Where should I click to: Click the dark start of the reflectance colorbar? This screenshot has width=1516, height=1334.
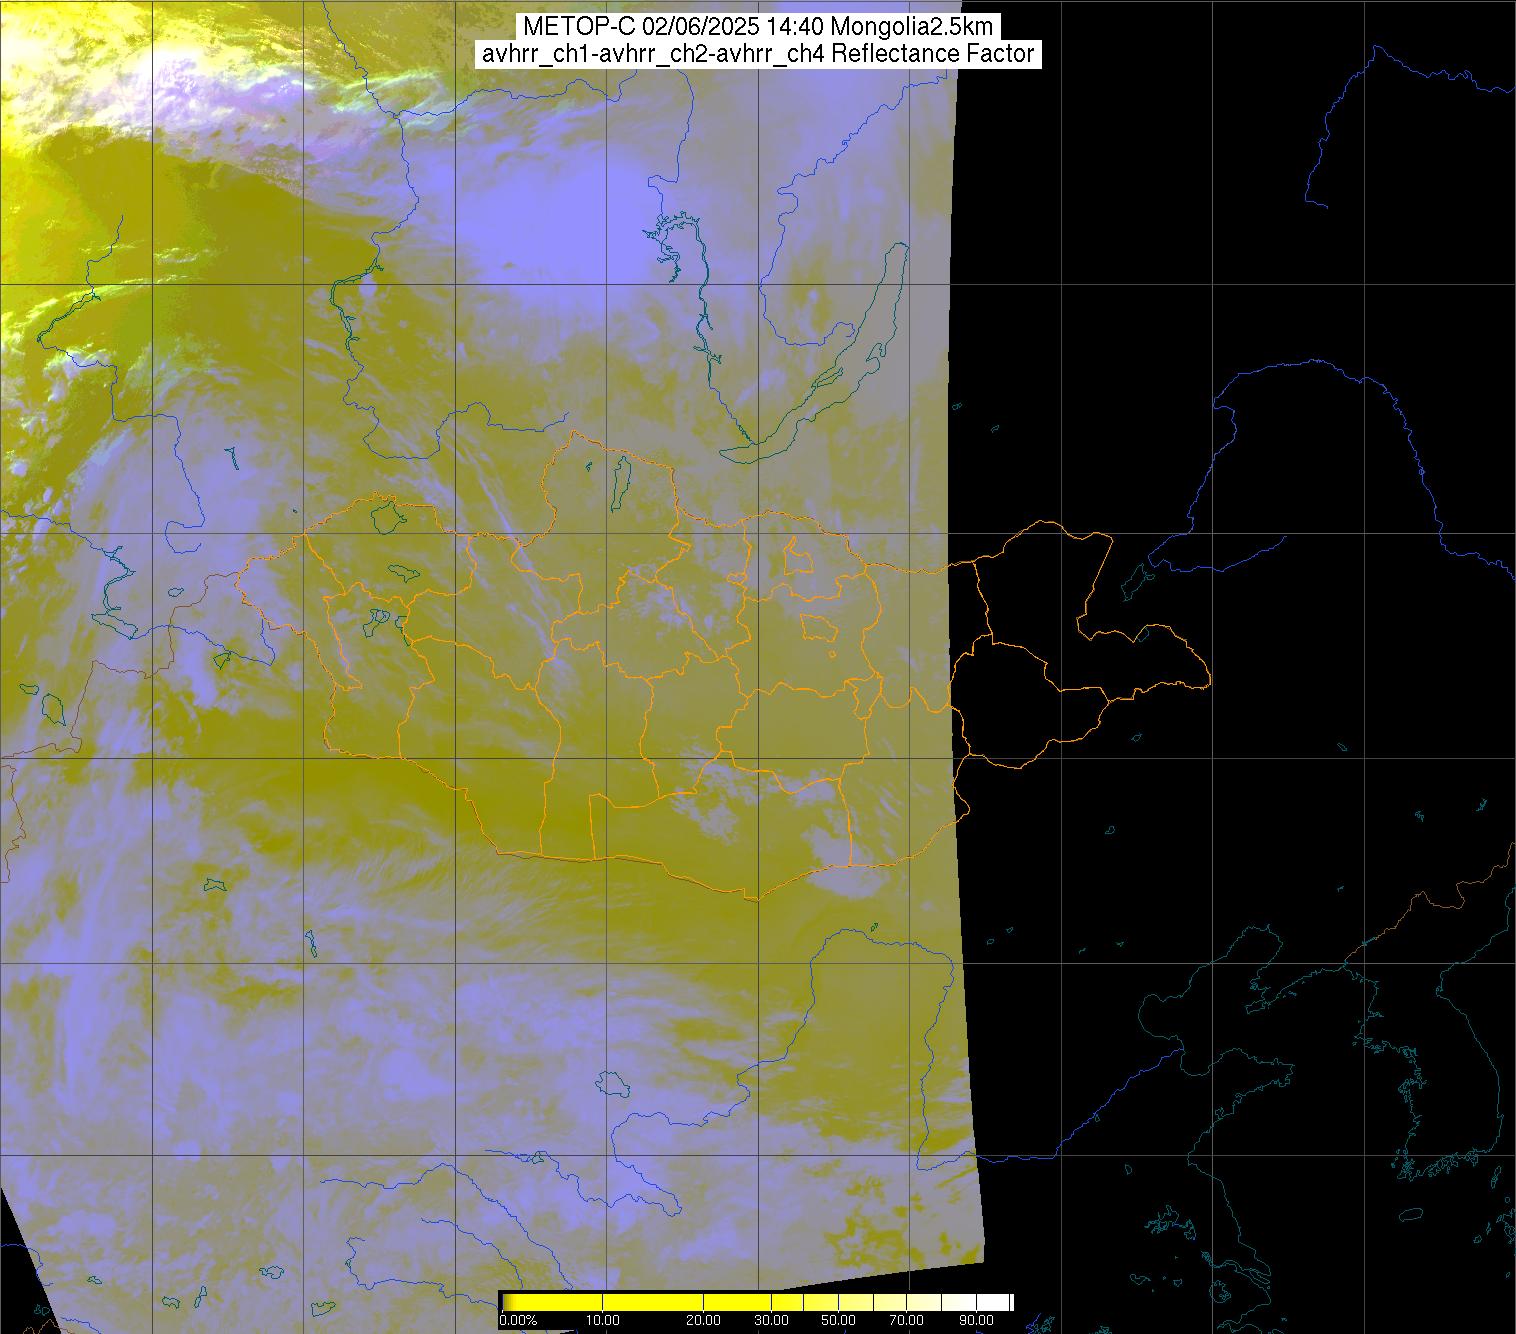[x=506, y=1302]
